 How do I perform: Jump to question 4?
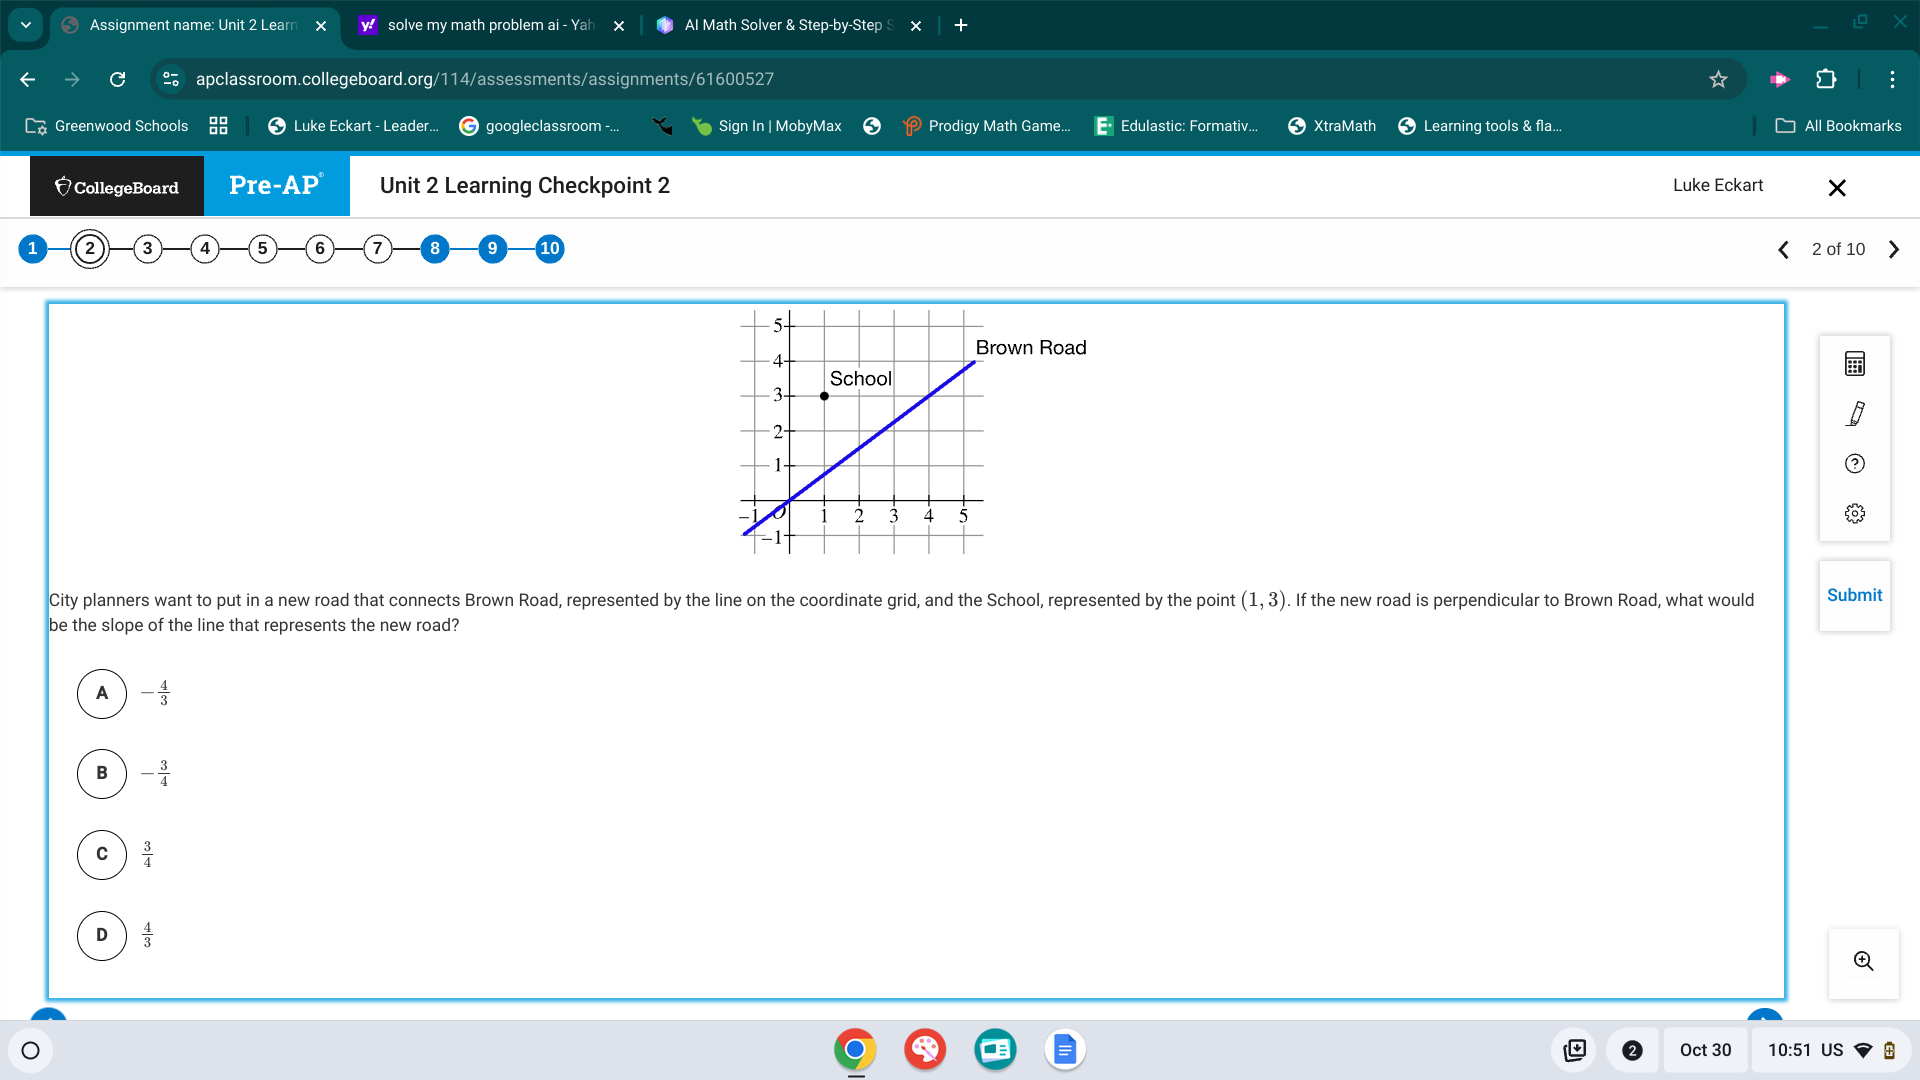coord(205,249)
